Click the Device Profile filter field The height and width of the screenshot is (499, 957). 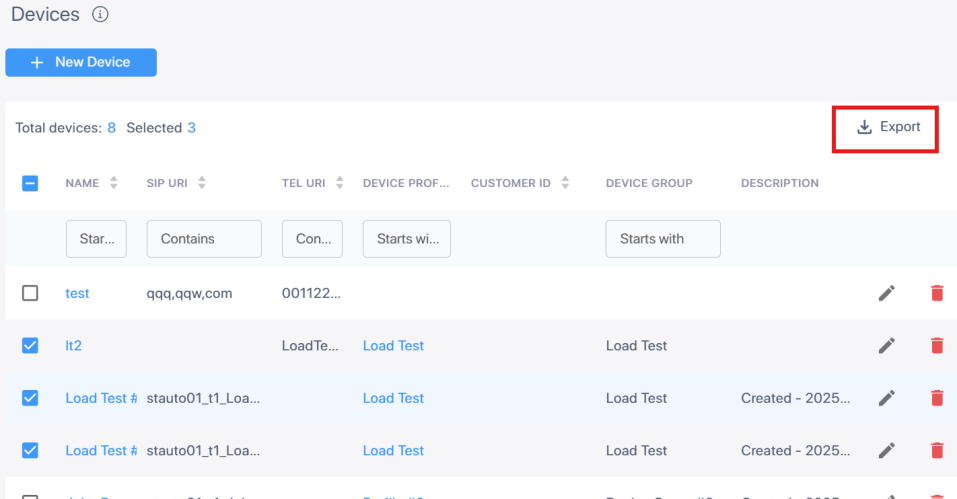point(406,239)
